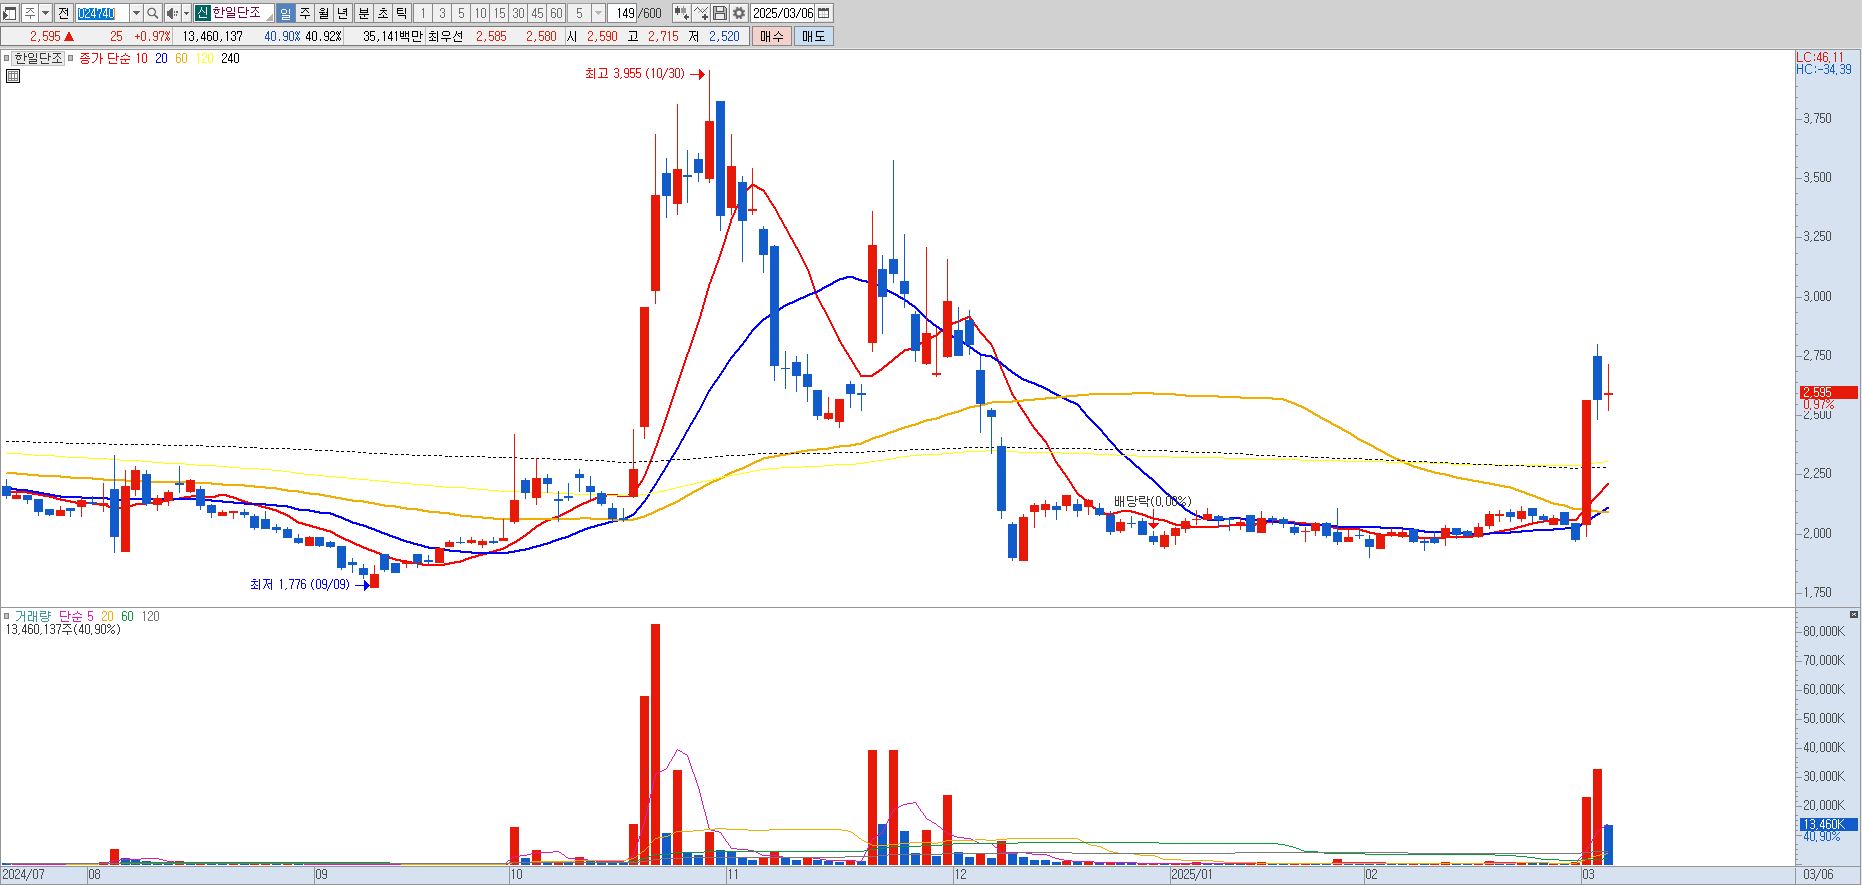Click the date field 2025/03/06

pos(783,13)
